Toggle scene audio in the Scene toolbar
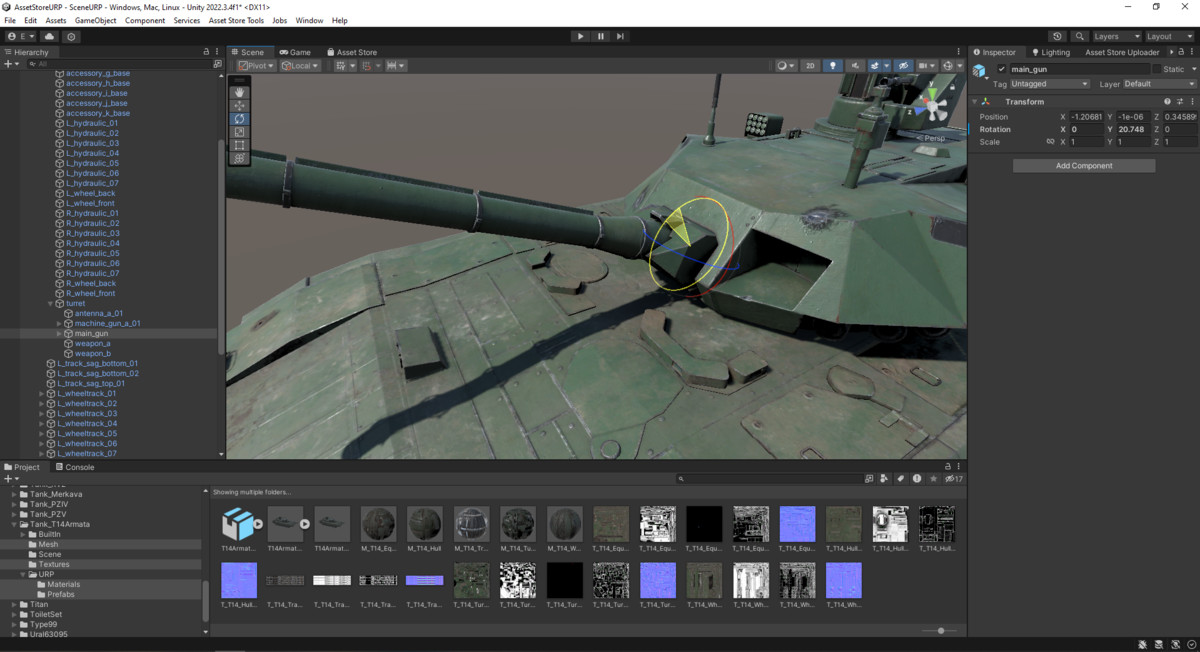This screenshot has width=1200, height=652. [855, 64]
